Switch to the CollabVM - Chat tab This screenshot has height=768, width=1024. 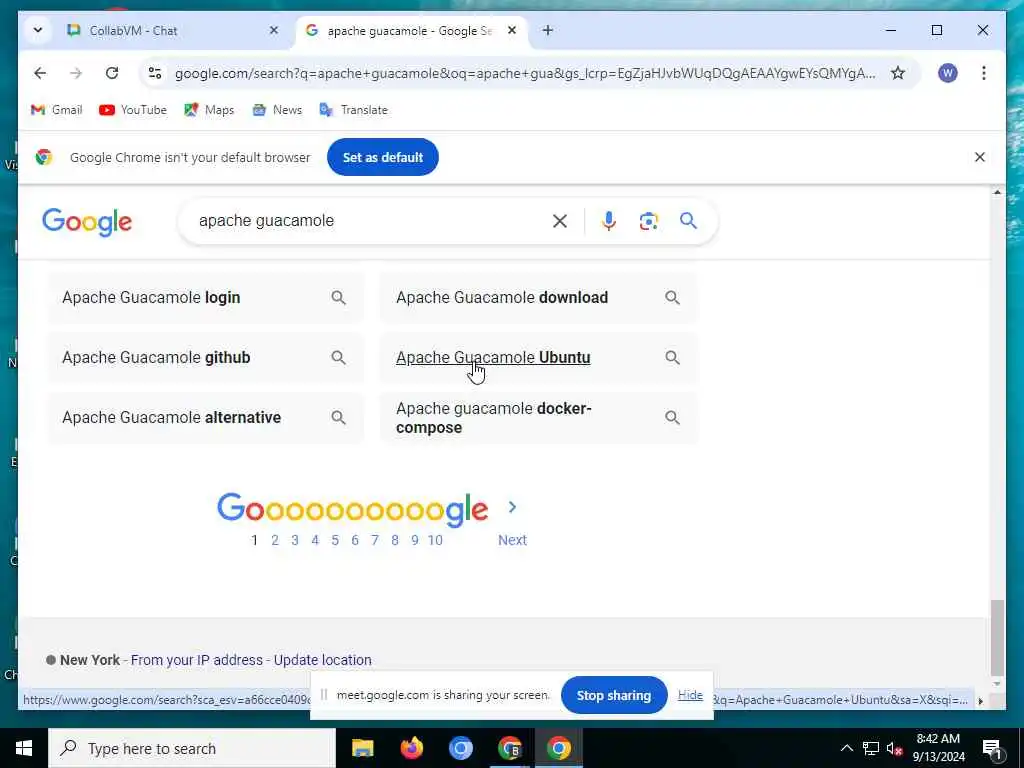click(x=133, y=31)
